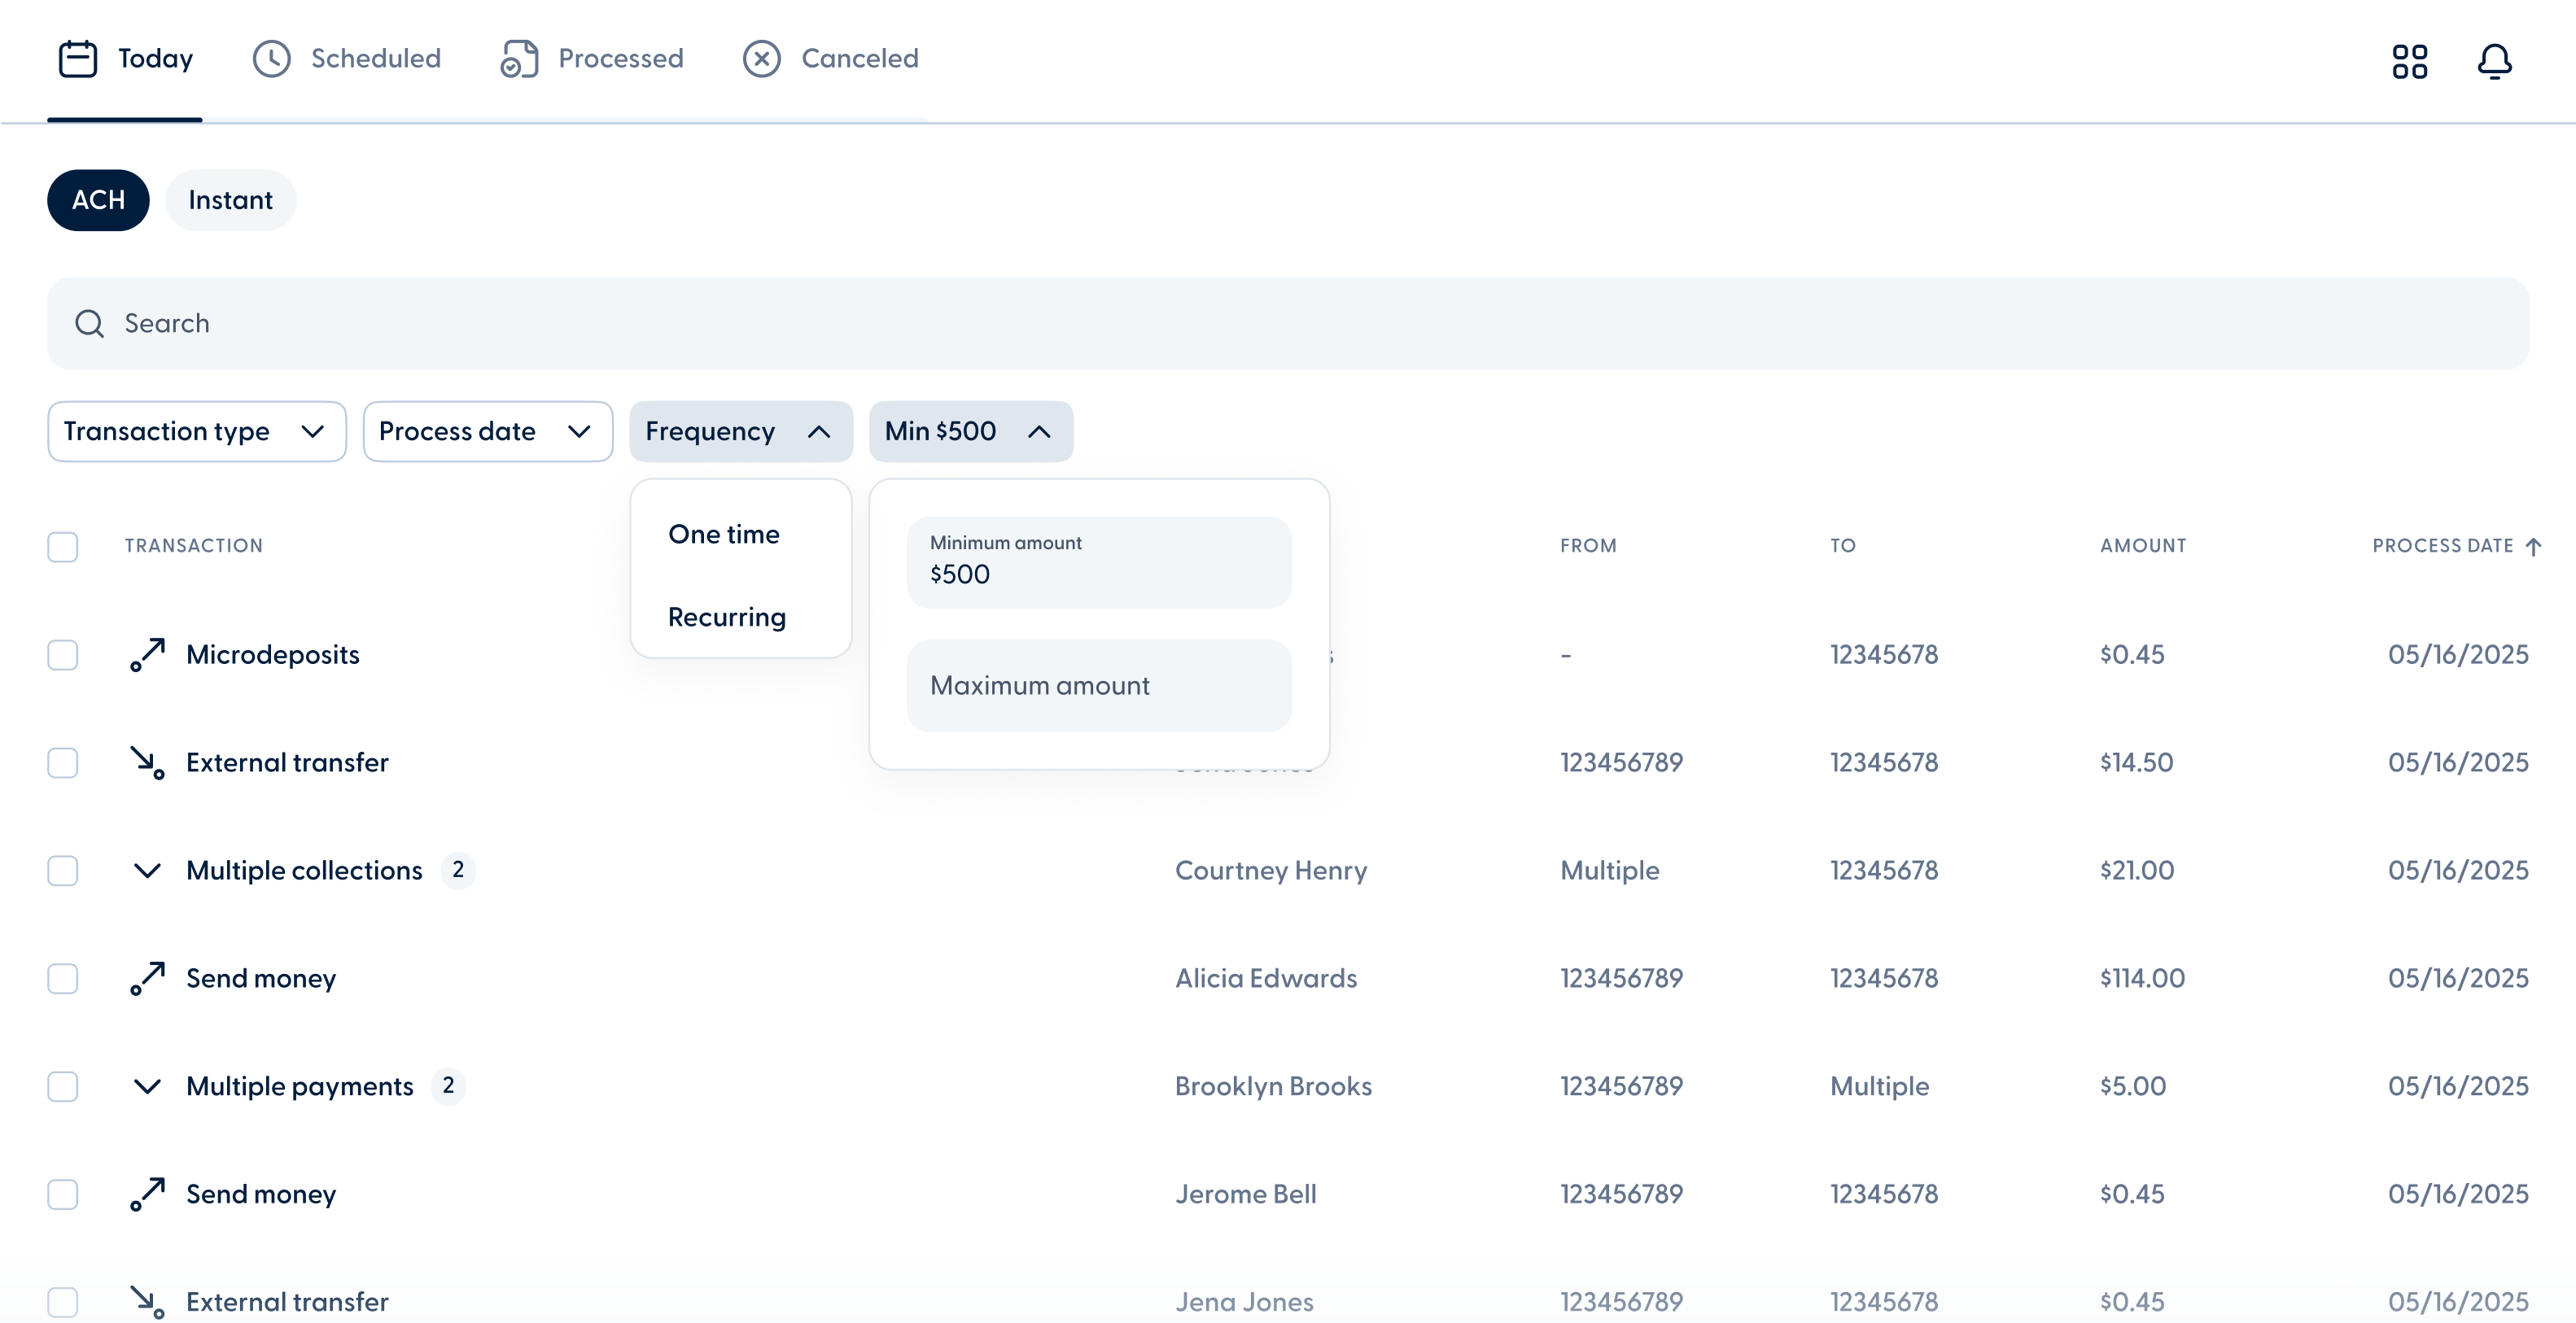Check the select-all checkbox in table header
The width and height of the screenshot is (2576, 1323).
point(63,547)
